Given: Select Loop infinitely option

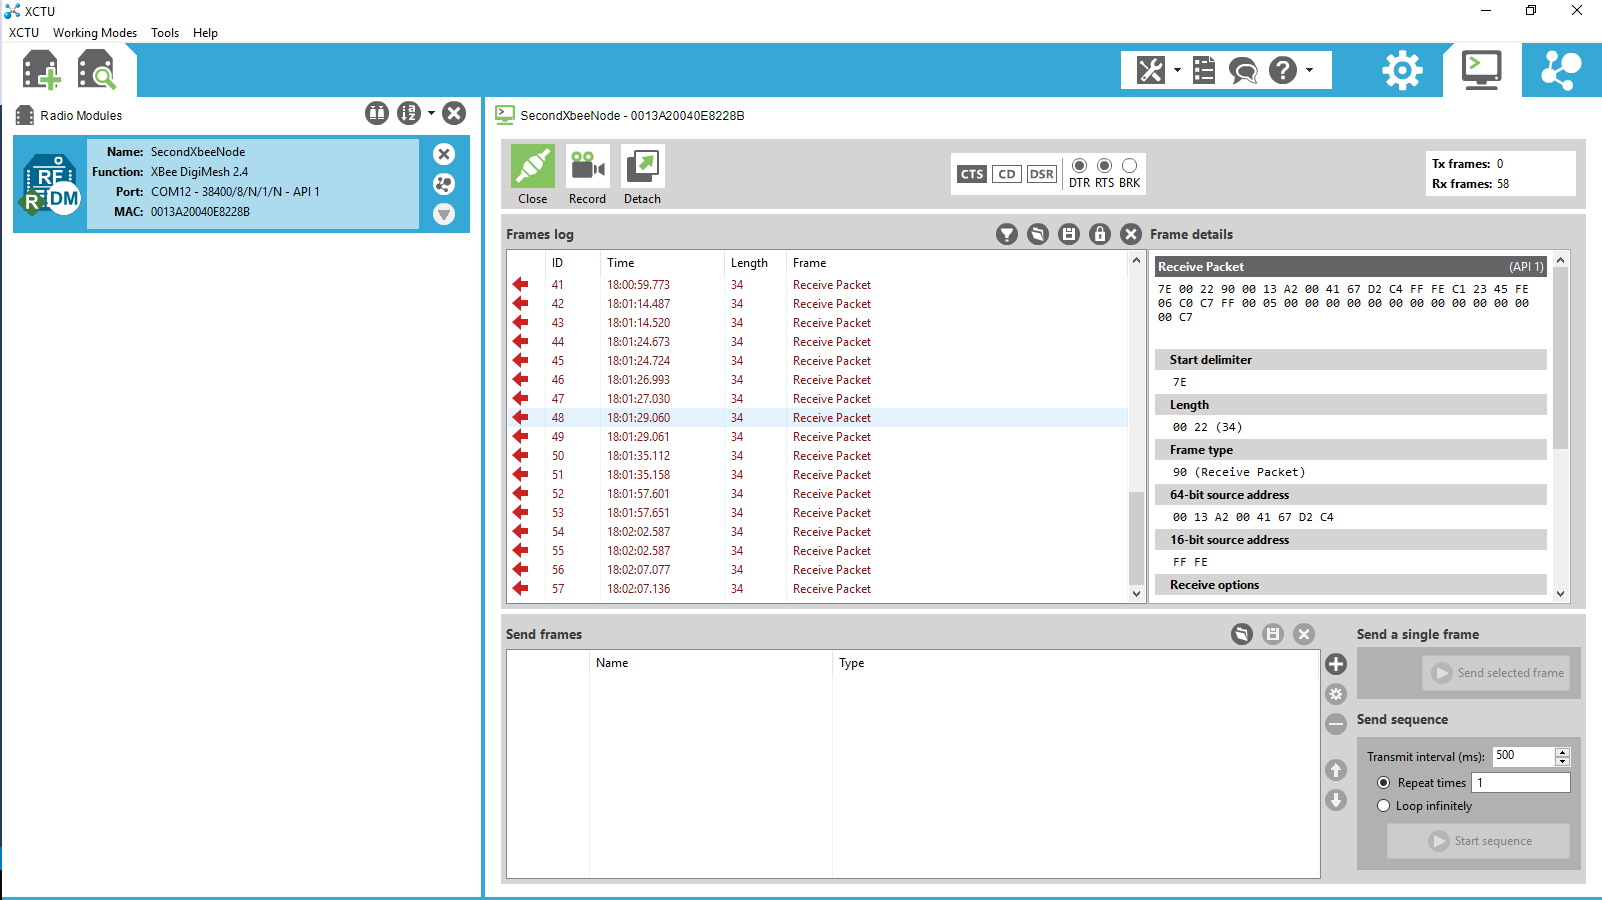Looking at the screenshot, I should tap(1384, 806).
